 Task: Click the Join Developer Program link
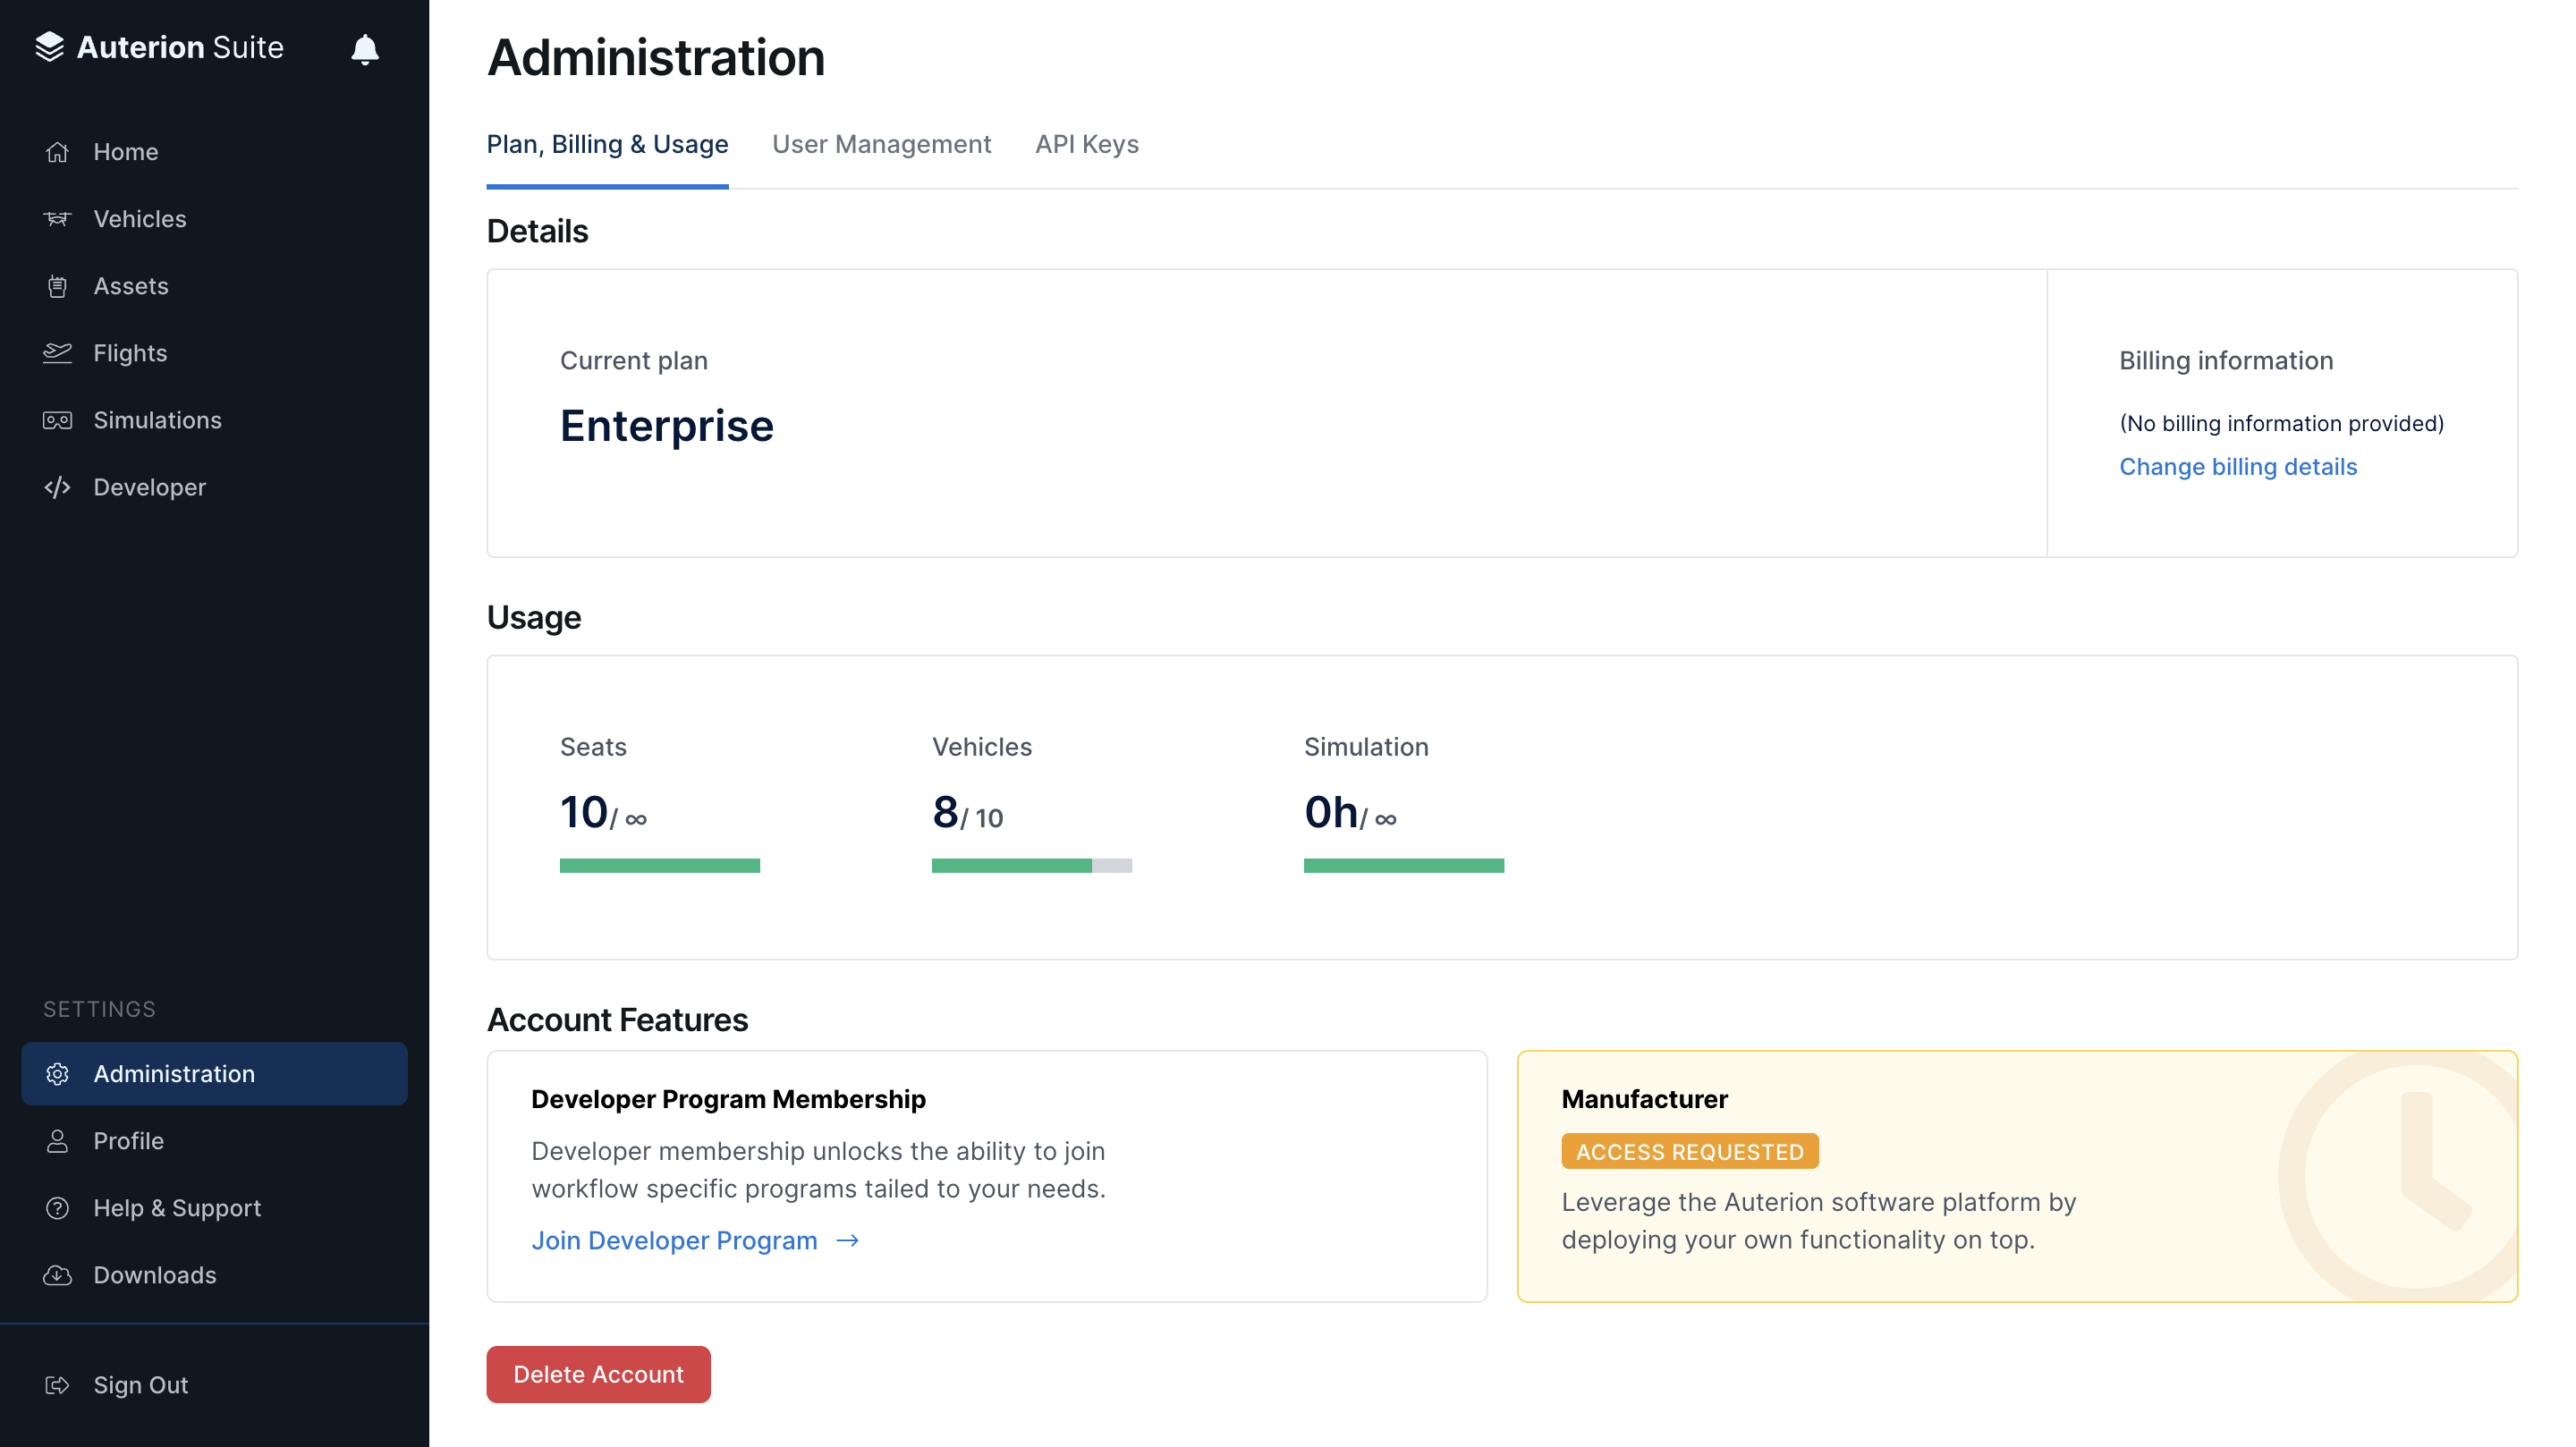click(x=694, y=1241)
